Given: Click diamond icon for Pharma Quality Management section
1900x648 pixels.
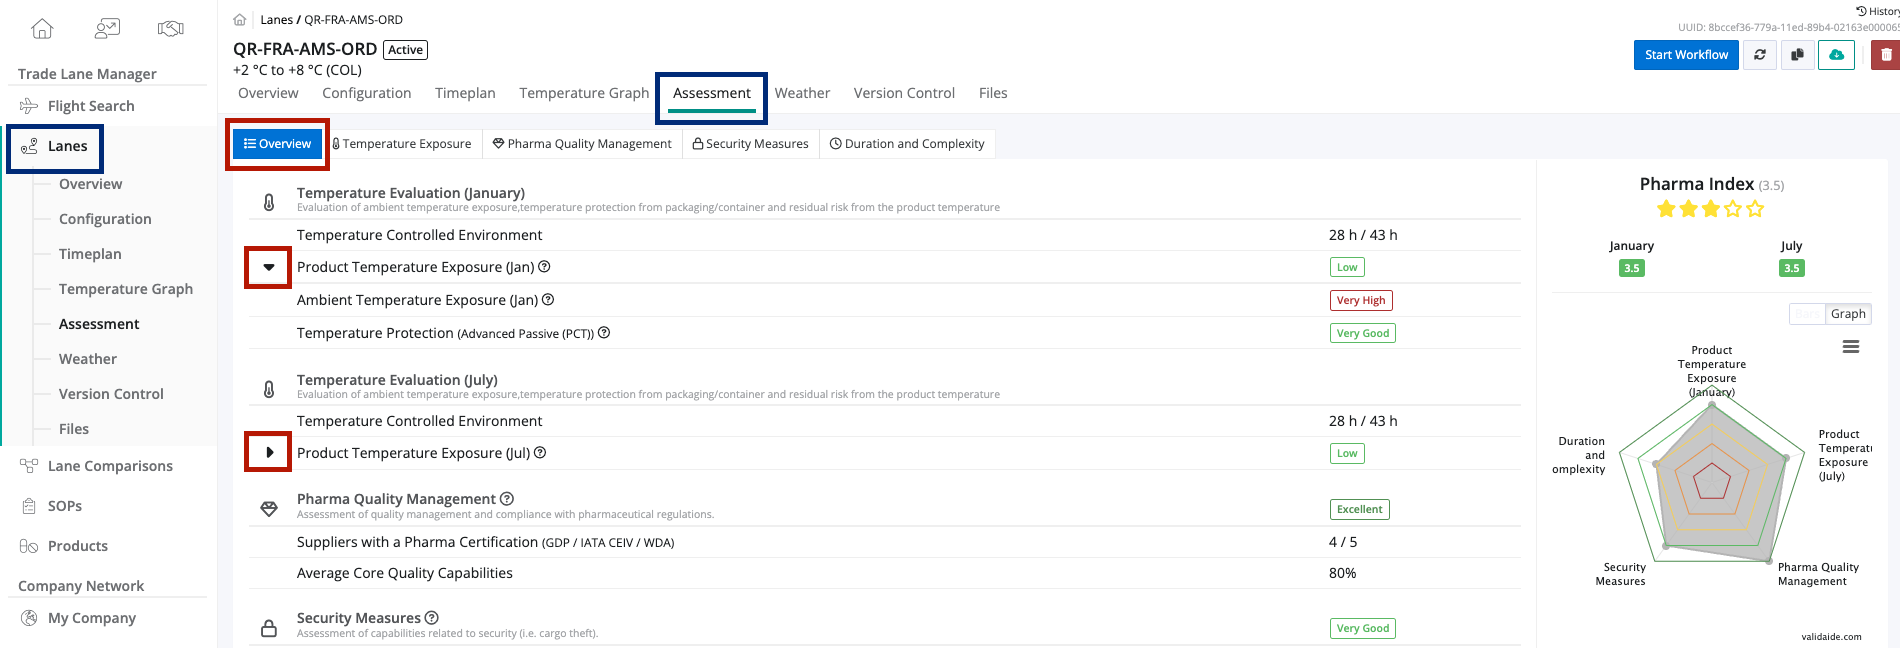Looking at the screenshot, I should (x=269, y=509).
